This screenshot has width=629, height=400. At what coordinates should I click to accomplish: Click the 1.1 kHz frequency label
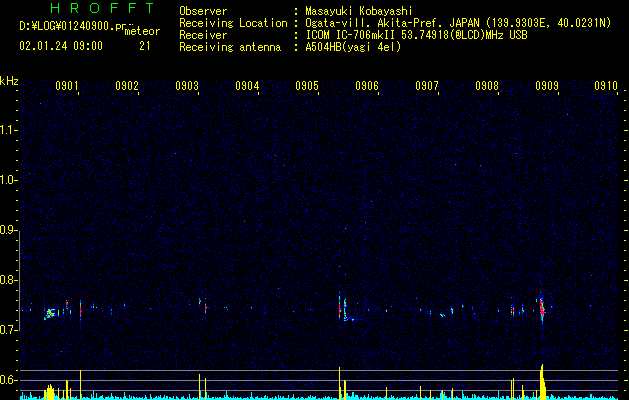(8, 130)
